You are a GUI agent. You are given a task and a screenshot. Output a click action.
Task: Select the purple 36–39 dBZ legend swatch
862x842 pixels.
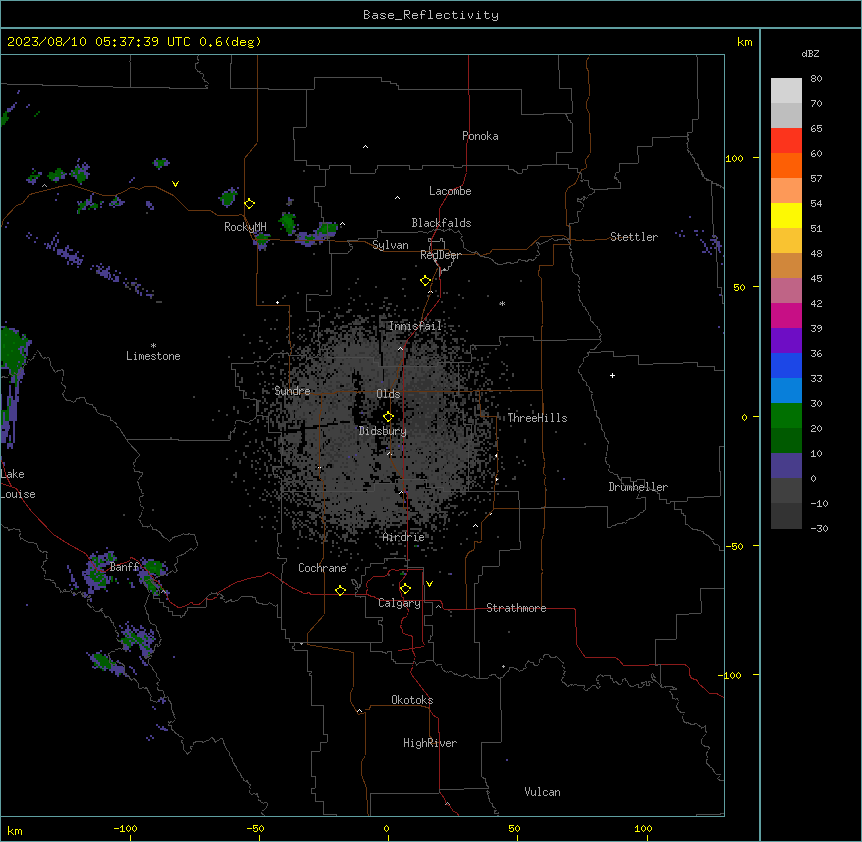coord(786,341)
